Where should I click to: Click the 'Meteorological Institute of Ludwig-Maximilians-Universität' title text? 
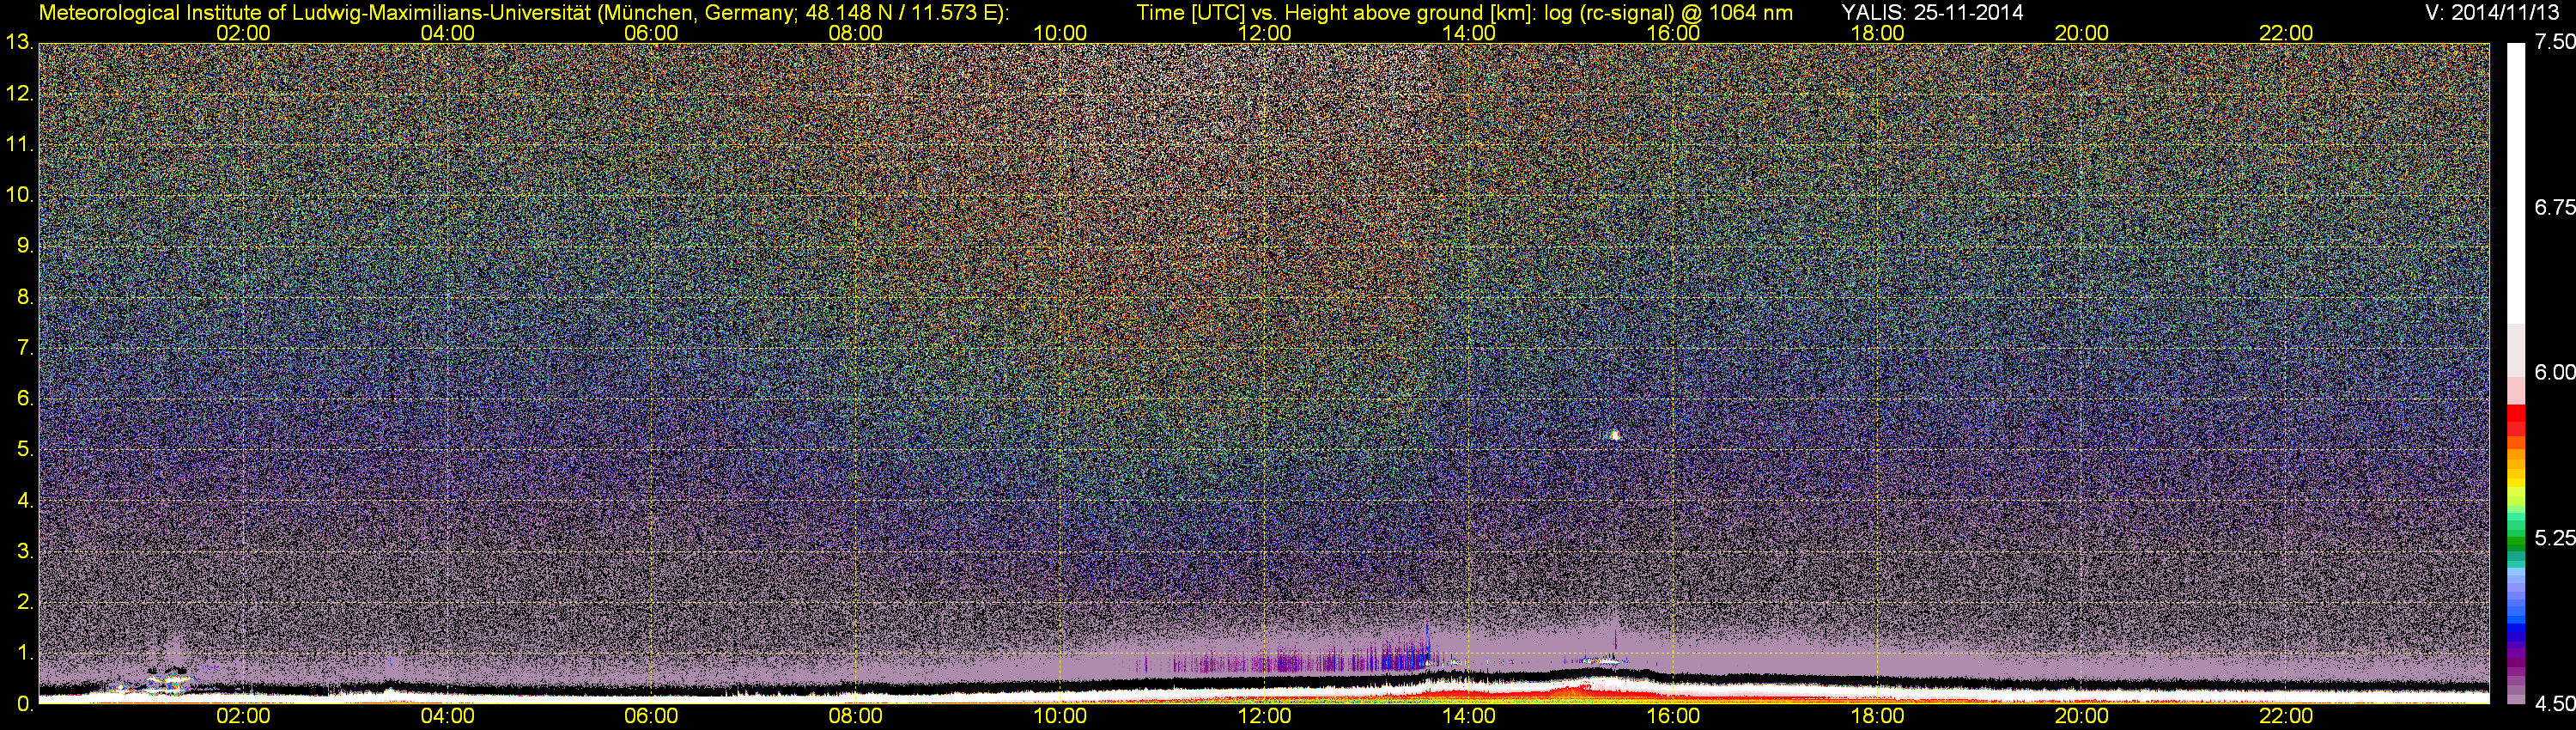(x=313, y=13)
